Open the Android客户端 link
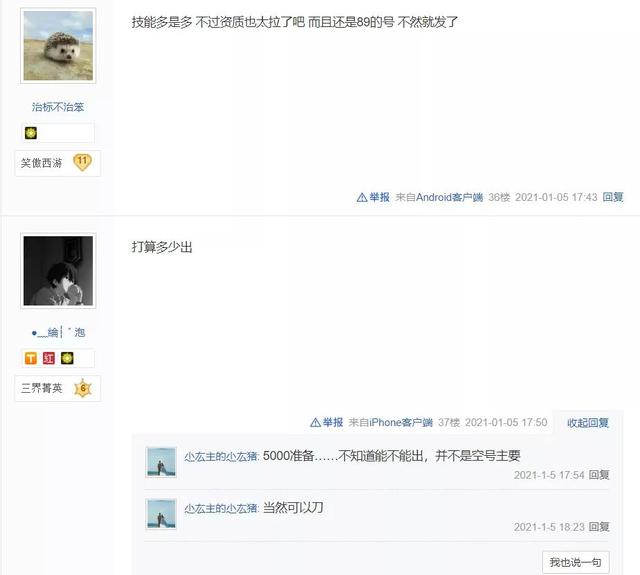This screenshot has height=575, width=640. click(x=449, y=198)
